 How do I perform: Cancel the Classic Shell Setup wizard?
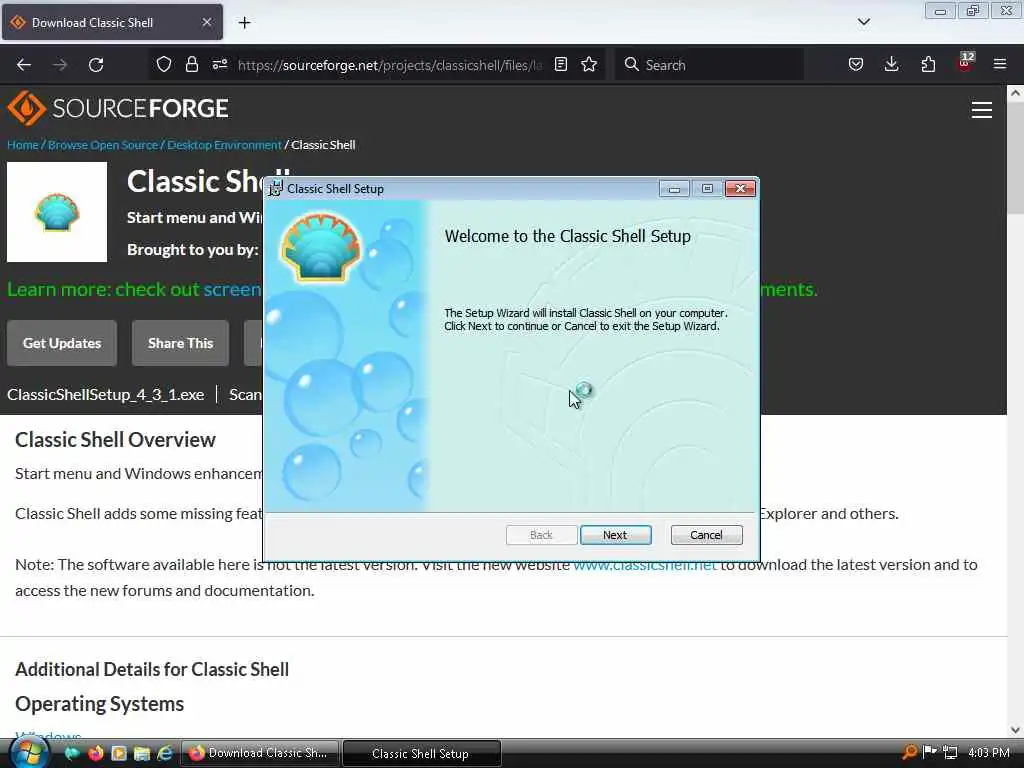[706, 535]
